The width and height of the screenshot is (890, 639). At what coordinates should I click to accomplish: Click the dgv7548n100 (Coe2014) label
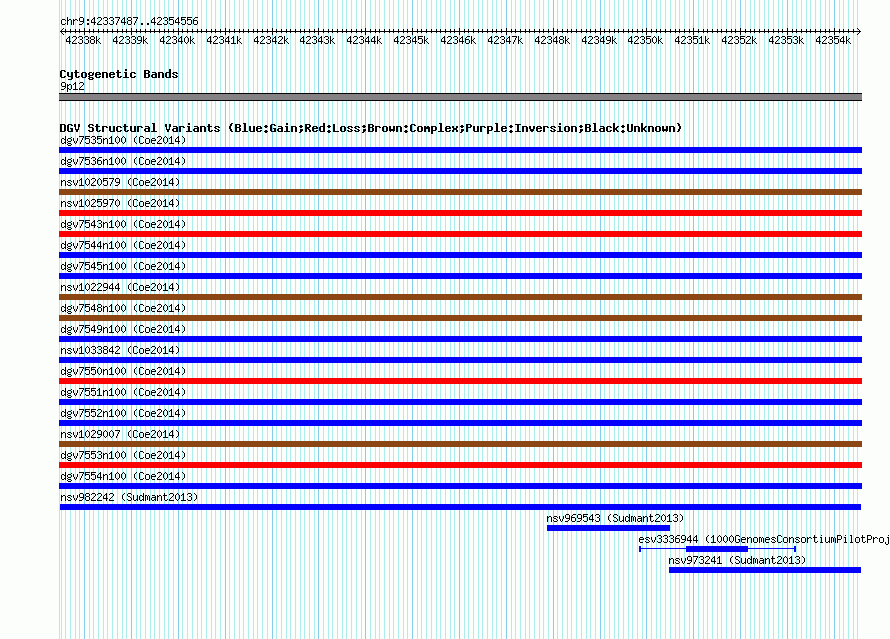(123, 308)
